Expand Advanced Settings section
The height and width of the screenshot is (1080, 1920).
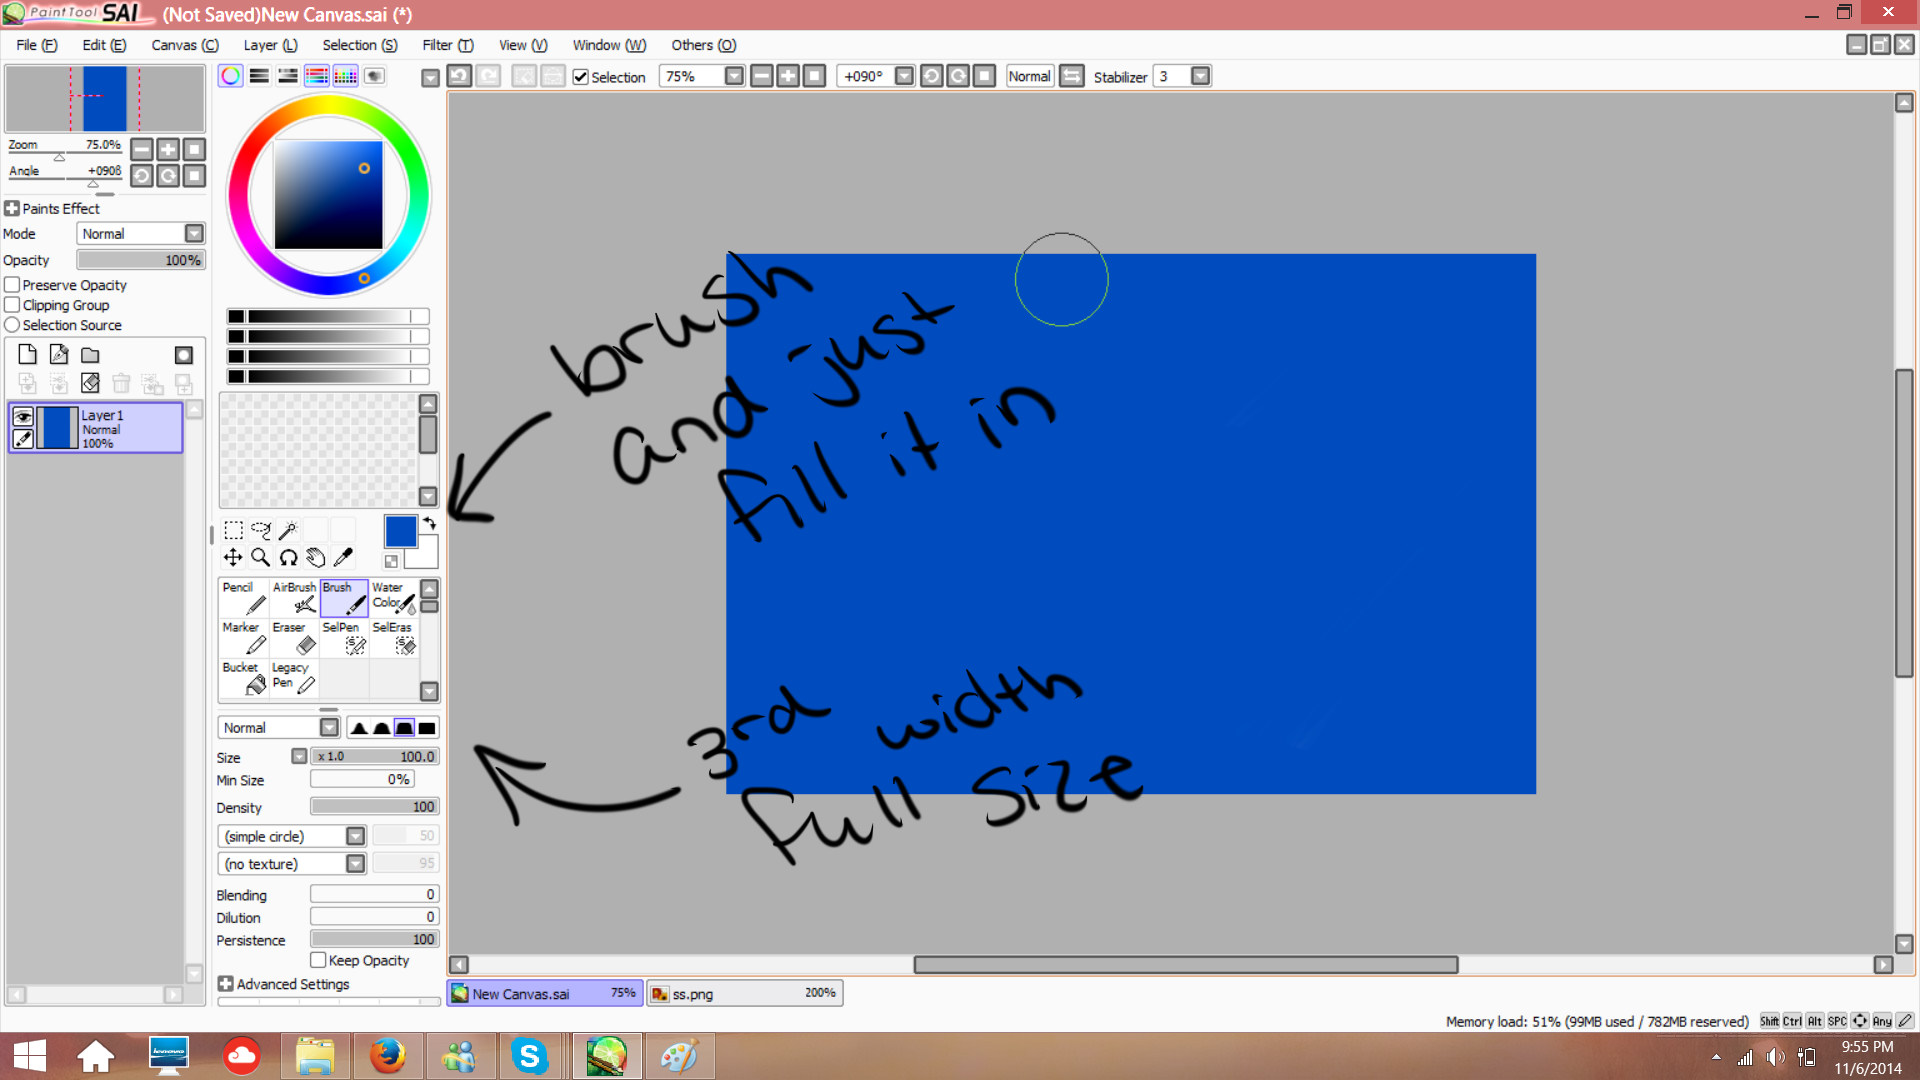coord(226,984)
